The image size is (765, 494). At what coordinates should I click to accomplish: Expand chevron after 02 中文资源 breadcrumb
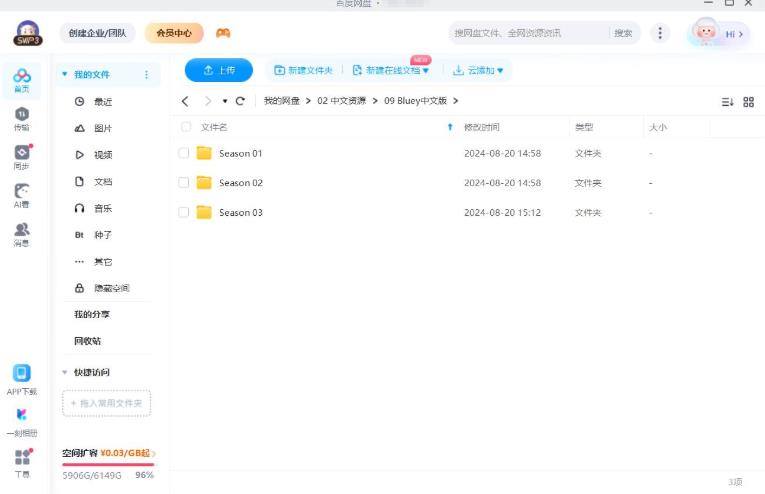(x=375, y=101)
